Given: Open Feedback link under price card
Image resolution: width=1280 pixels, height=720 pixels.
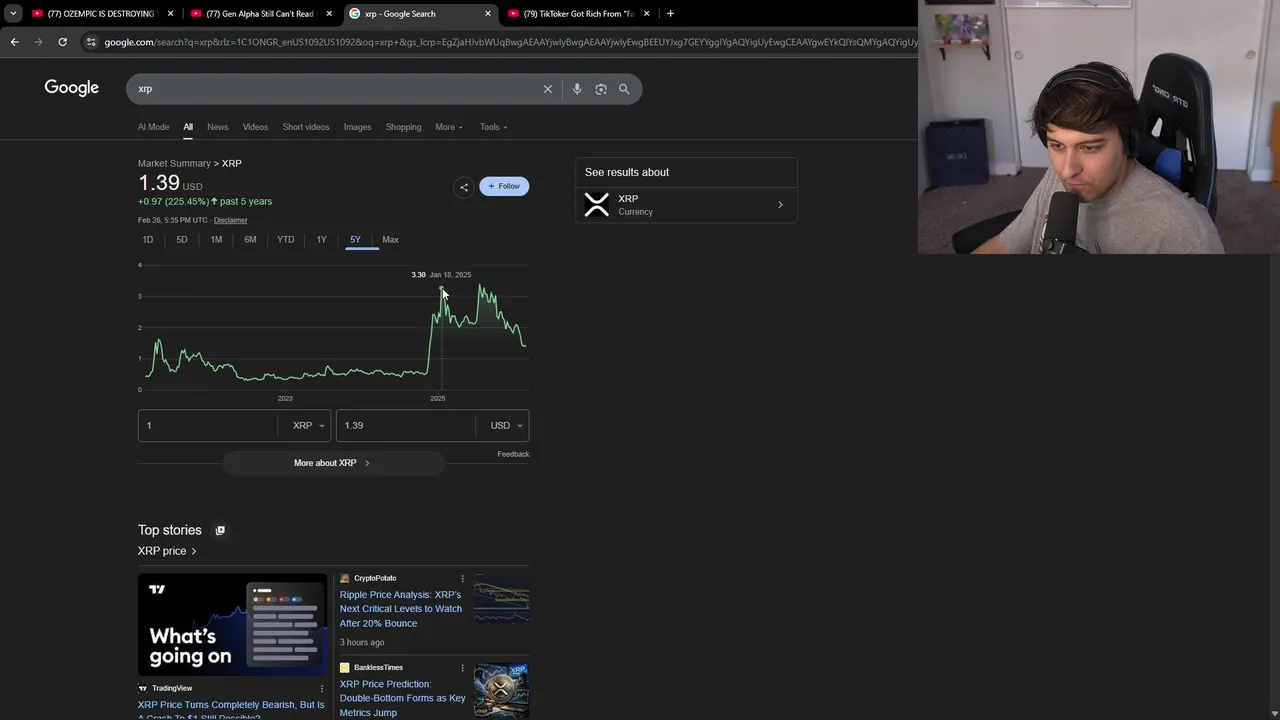Looking at the screenshot, I should click(x=513, y=454).
